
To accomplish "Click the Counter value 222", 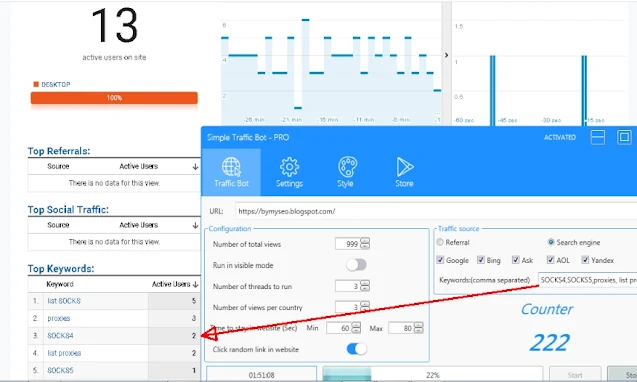I will [x=550, y=343].
